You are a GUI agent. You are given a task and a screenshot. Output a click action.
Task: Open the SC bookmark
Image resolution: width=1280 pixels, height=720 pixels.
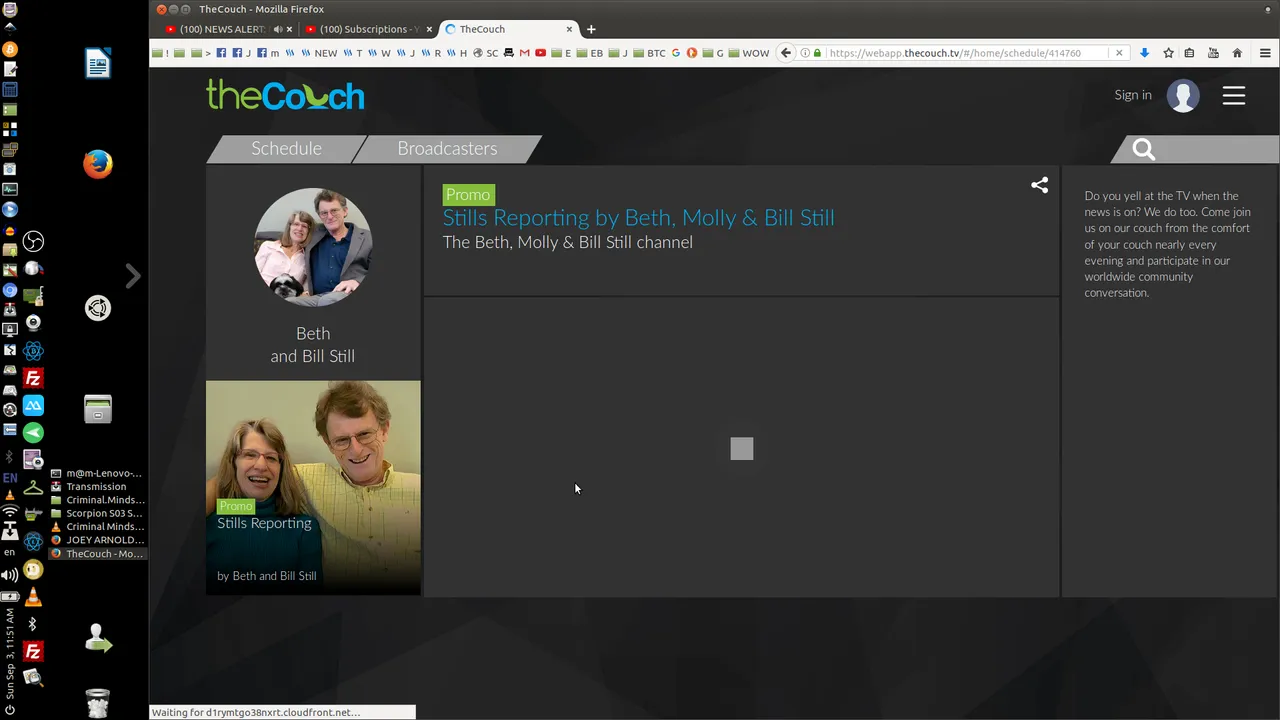486,53
